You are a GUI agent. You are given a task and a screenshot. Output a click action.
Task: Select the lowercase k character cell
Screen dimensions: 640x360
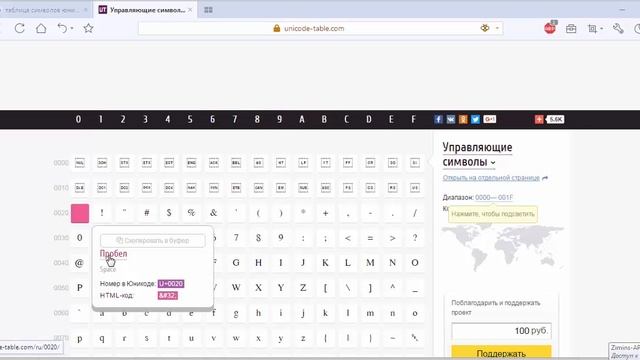(325, 313)
